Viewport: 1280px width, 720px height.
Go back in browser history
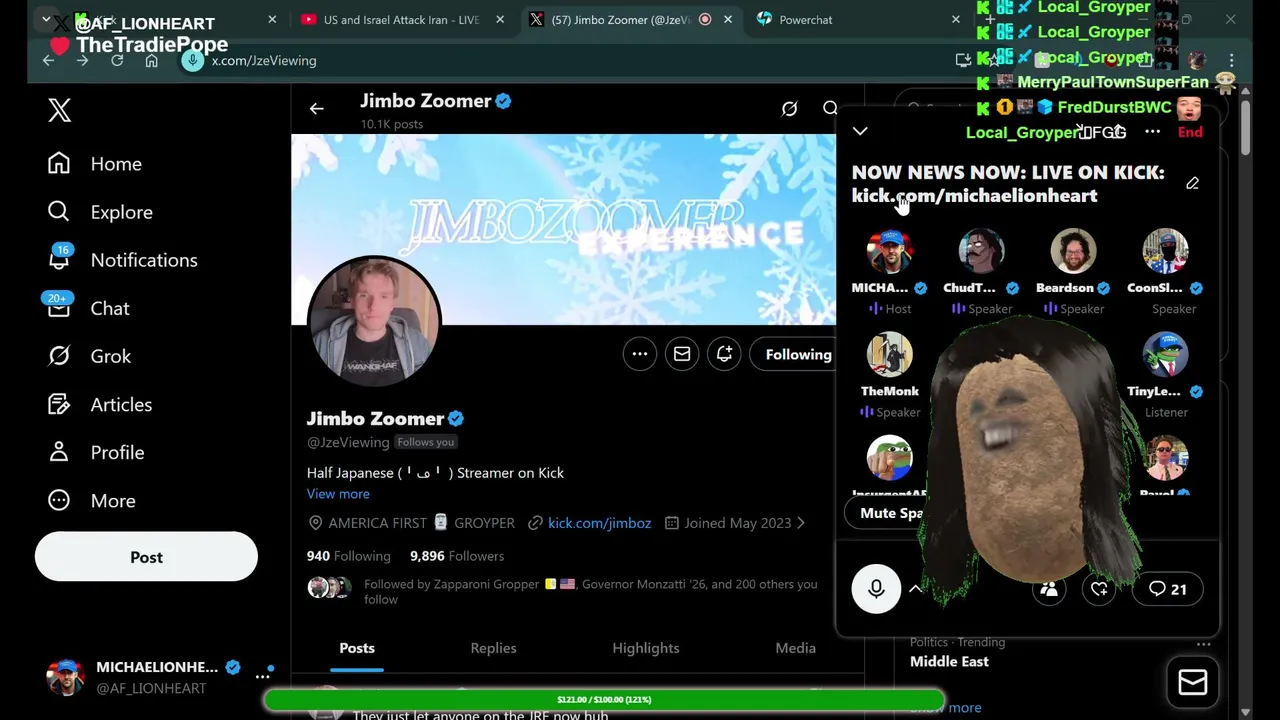tap(48, 61)
